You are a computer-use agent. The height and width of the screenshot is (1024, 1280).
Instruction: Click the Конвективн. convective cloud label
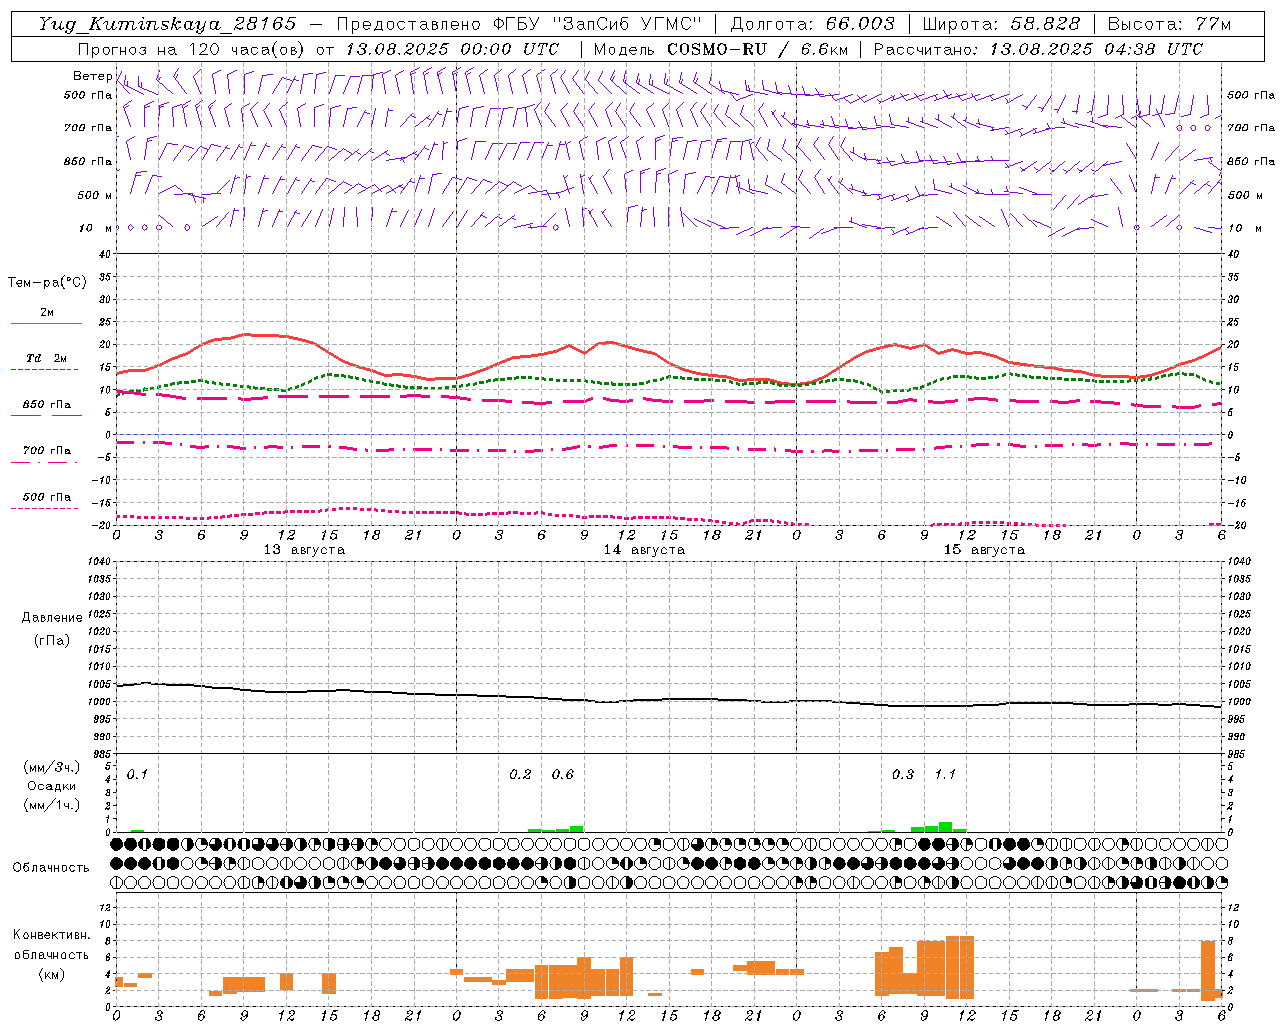[51, 935]
